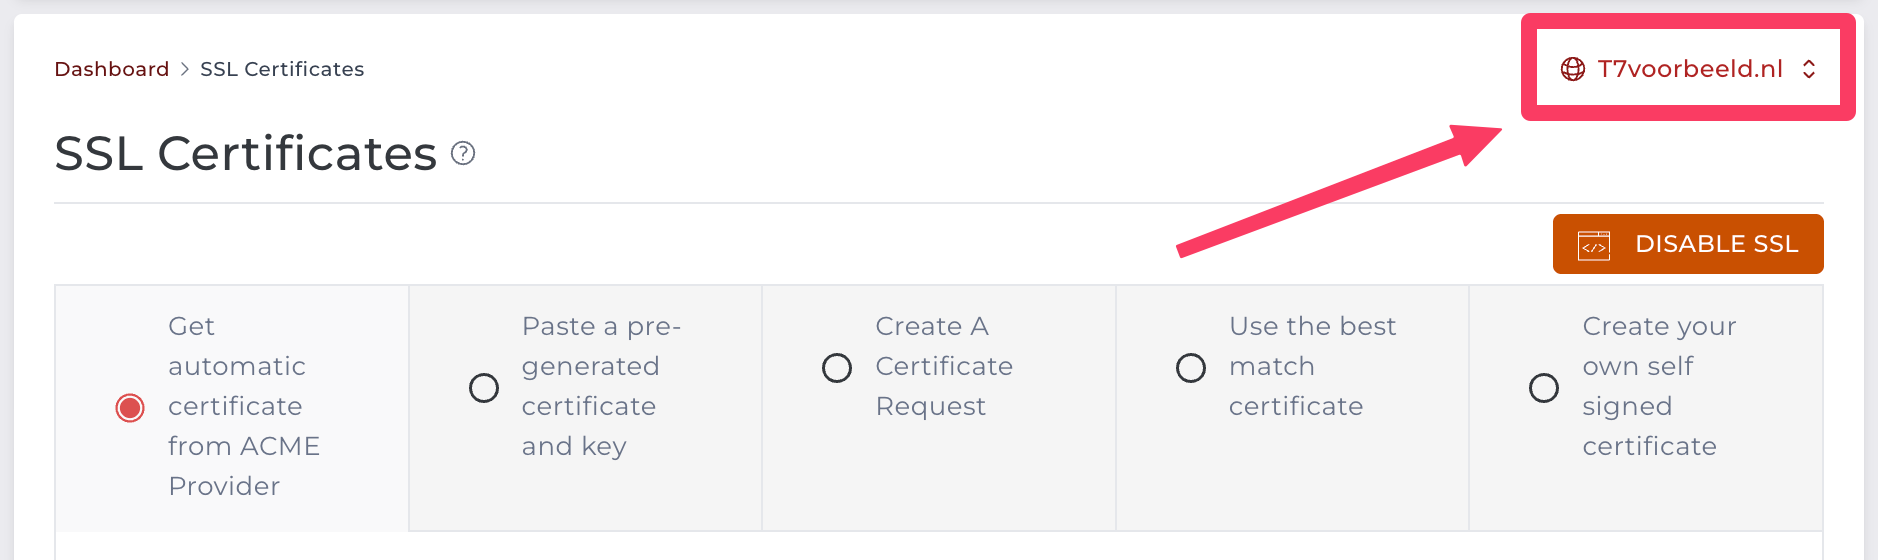Select the Paste a pre-generated certificate radio
The width and height of the screenshot is (1878, 560).
[484, 388]
